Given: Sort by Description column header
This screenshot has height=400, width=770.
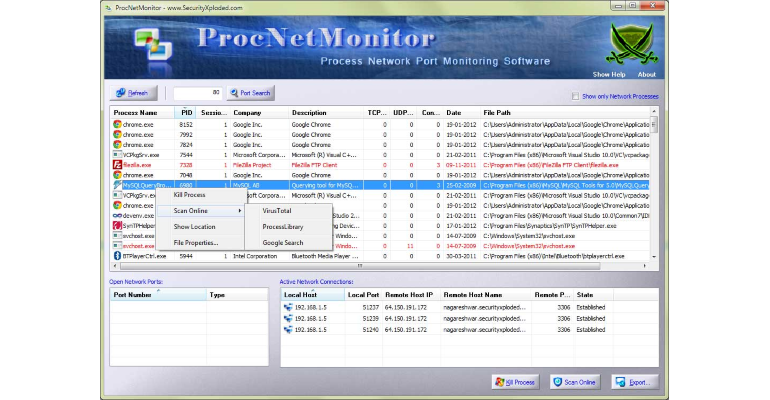Looking at the screenshot, I should click(326, 112).
